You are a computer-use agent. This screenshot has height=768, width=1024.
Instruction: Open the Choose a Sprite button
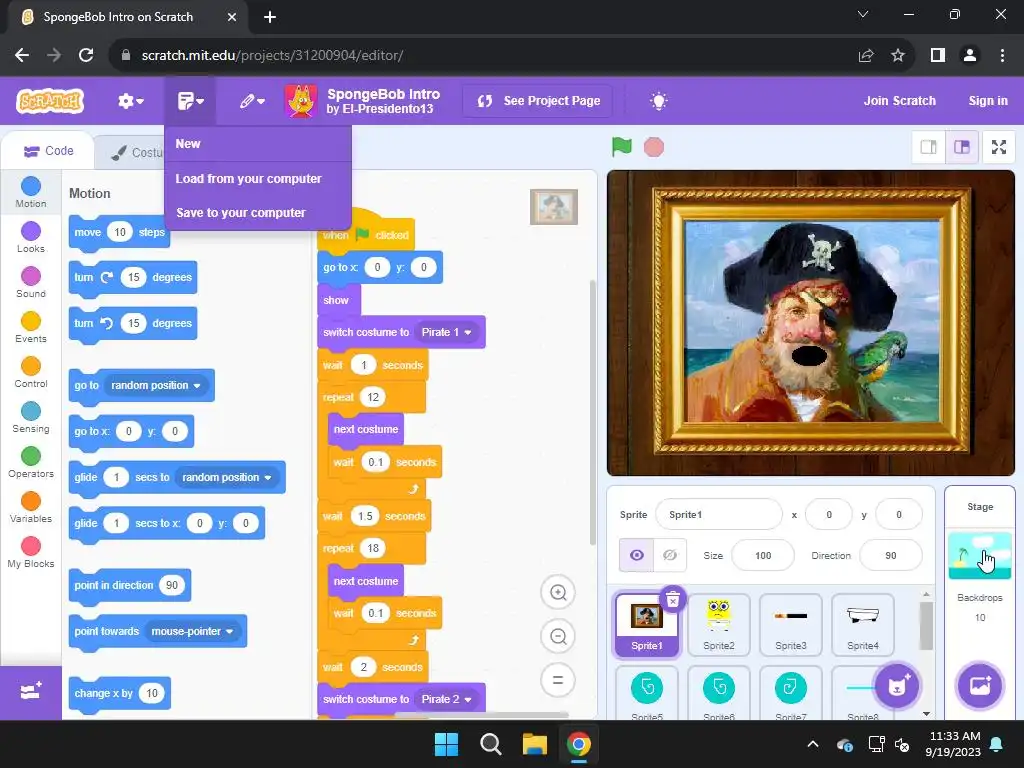click(897, 685)
